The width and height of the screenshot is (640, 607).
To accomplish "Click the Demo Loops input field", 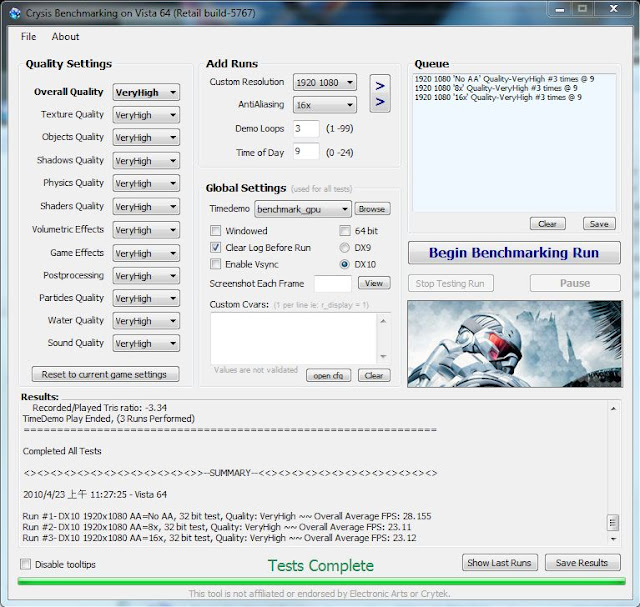I will coord(306,129).
